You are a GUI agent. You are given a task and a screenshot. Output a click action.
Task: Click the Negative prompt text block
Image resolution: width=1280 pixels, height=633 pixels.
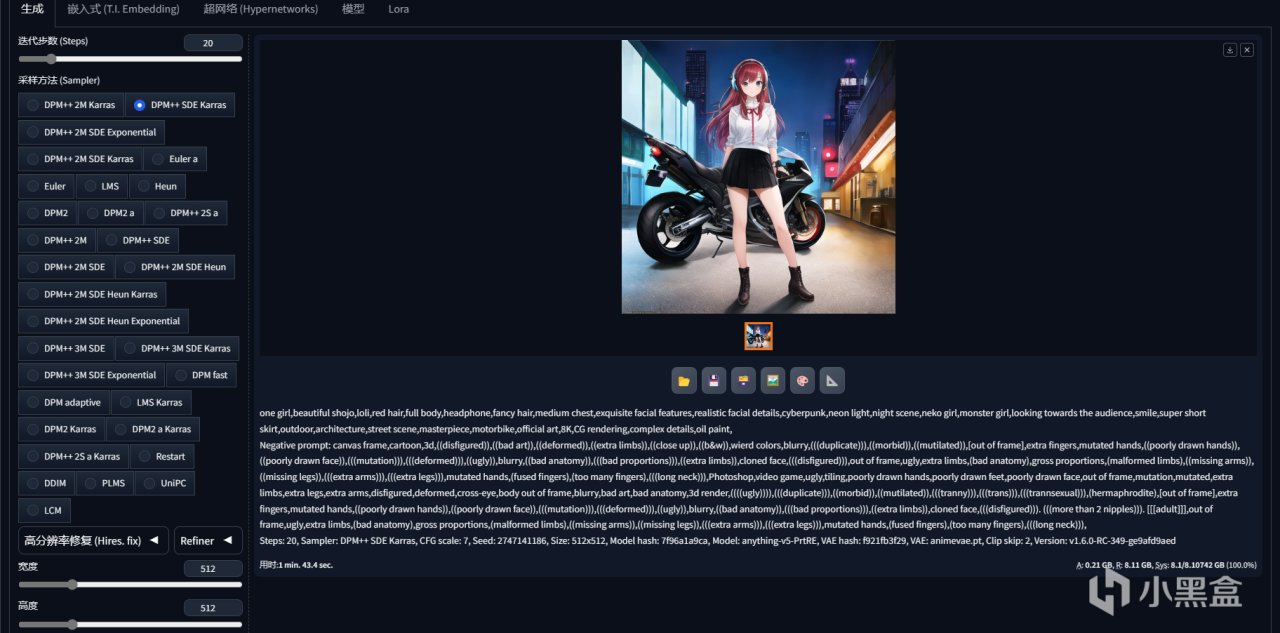(757, 484)
